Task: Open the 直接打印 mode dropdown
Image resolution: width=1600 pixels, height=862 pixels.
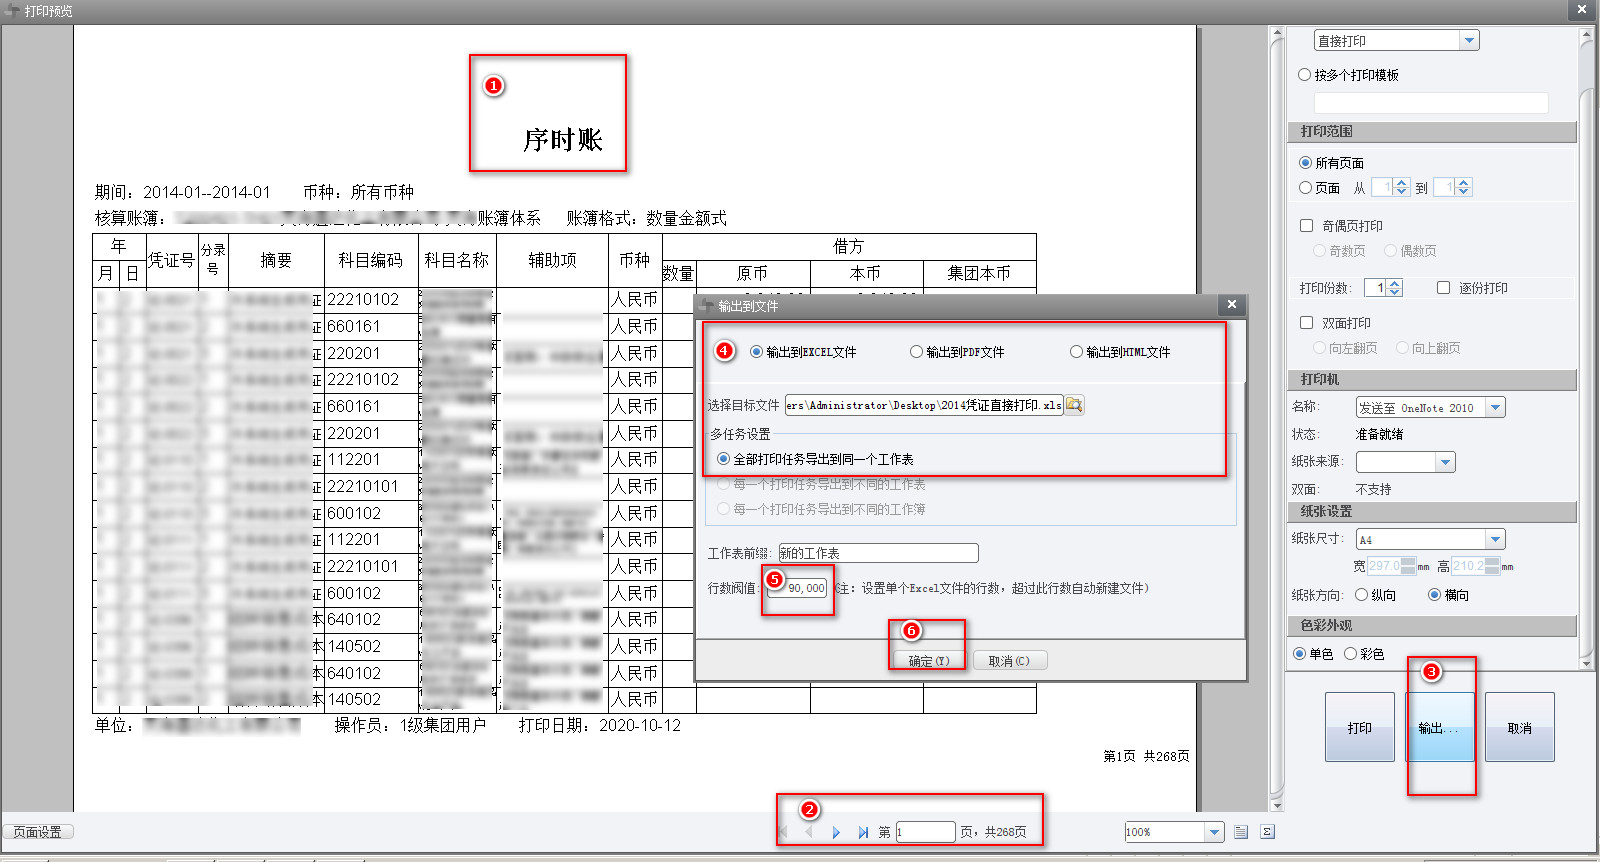Action: [x=1469, y=41]
